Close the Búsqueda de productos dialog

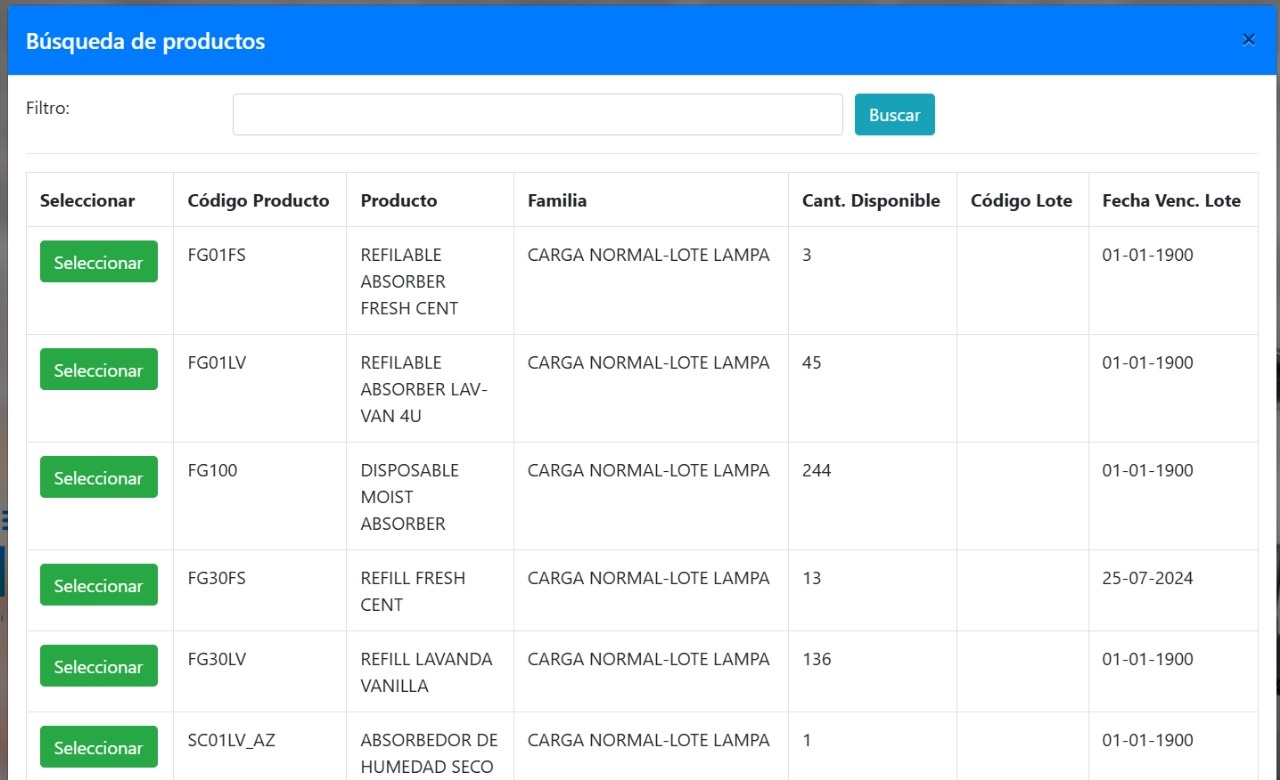(x=1248, y=40)
